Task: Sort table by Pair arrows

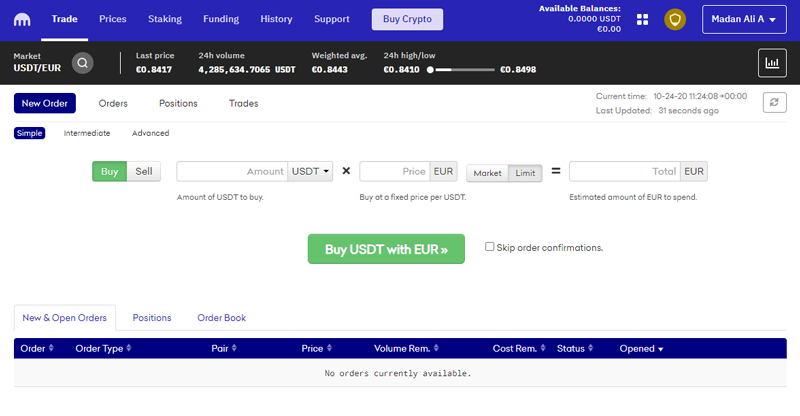Action: click(234, 348)
